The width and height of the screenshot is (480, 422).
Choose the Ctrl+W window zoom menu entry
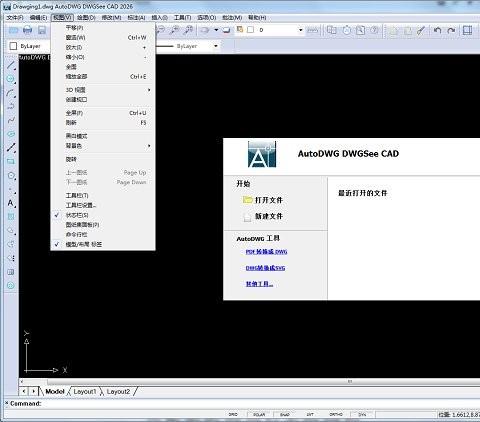pos(103,38)
